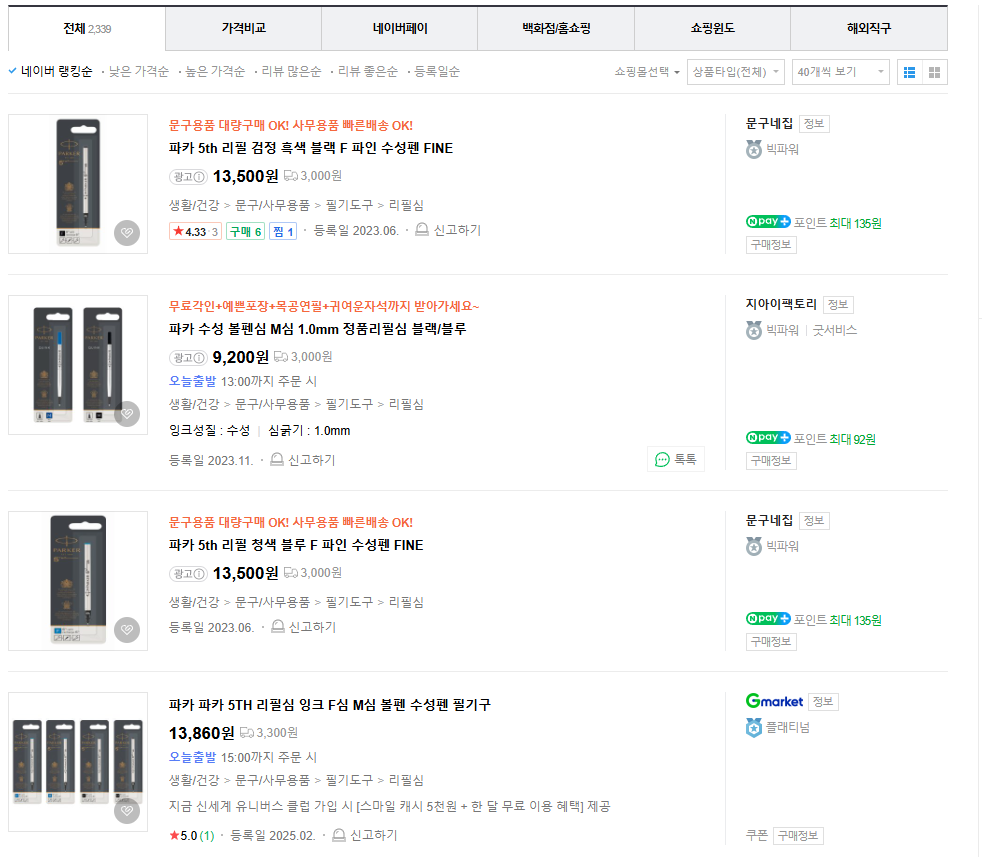The width and height of the screenshot is (982, 857).
Task: Go to the 쇼핑윈도 tab
Action: (x=712, y=28)
